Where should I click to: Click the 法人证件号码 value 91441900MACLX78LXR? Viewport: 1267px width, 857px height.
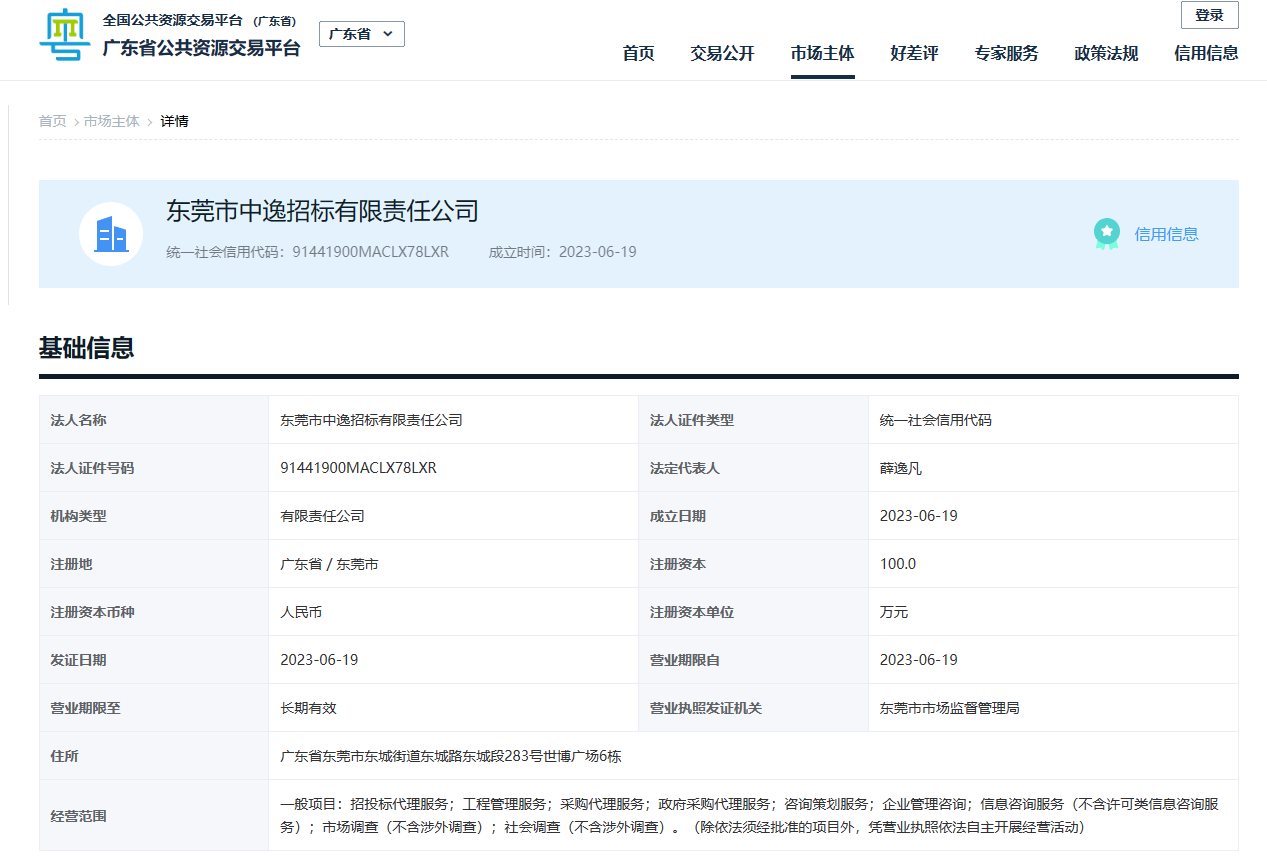tap(358, 468)
